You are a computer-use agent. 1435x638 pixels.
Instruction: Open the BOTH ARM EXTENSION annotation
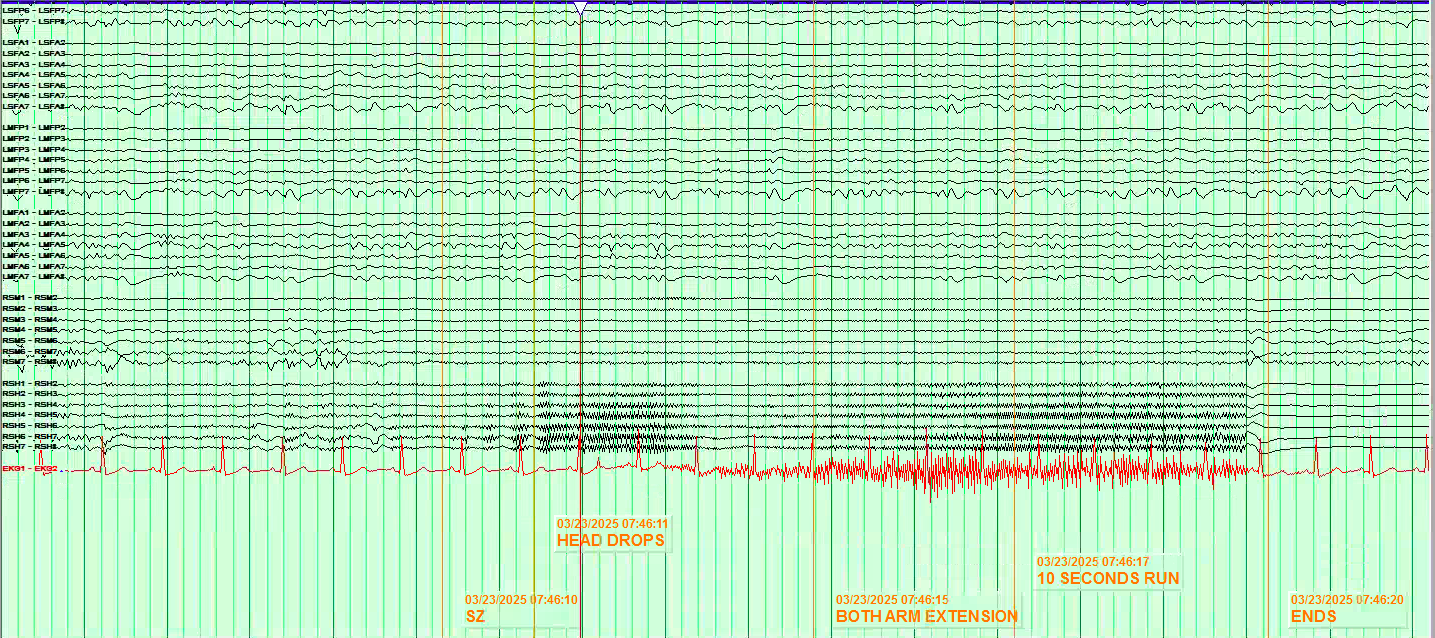(x=927, y=616)
